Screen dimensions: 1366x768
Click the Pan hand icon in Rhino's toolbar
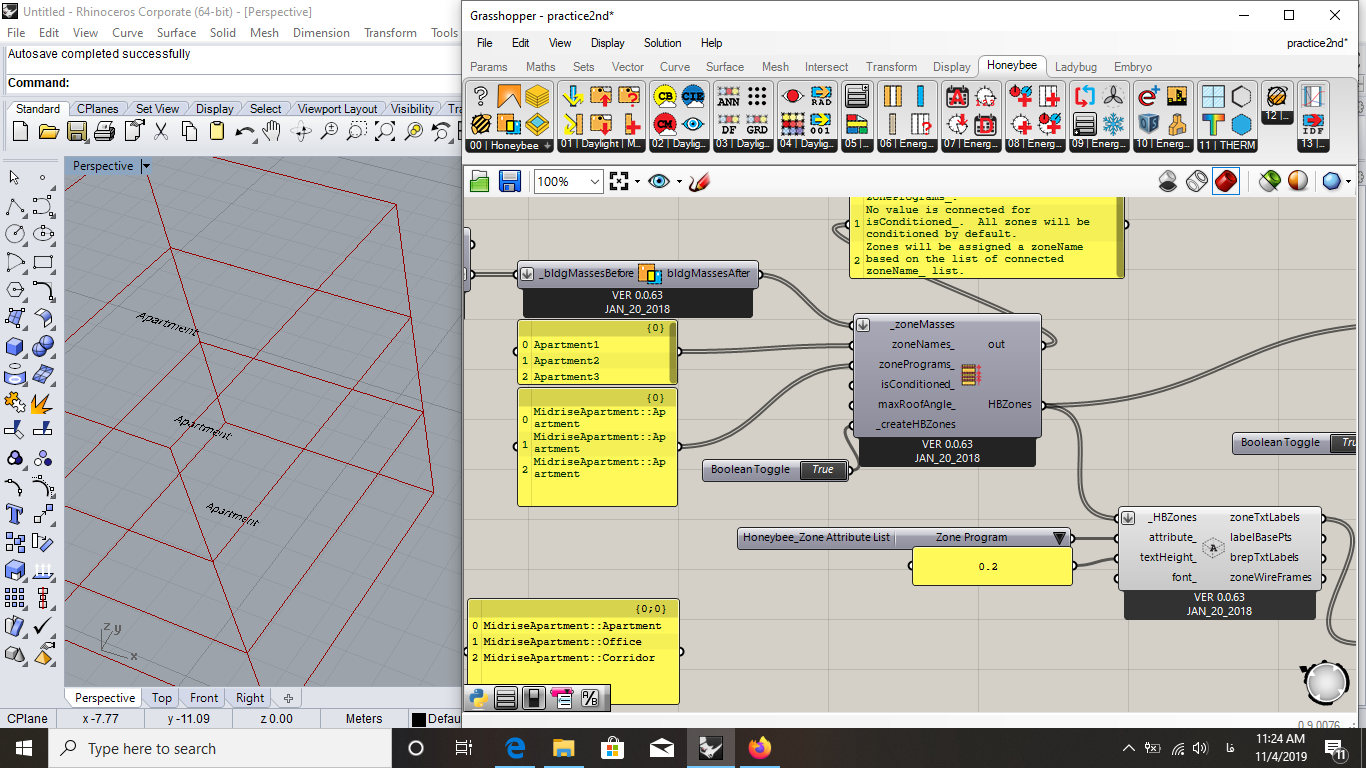click(x=271, y=131)
